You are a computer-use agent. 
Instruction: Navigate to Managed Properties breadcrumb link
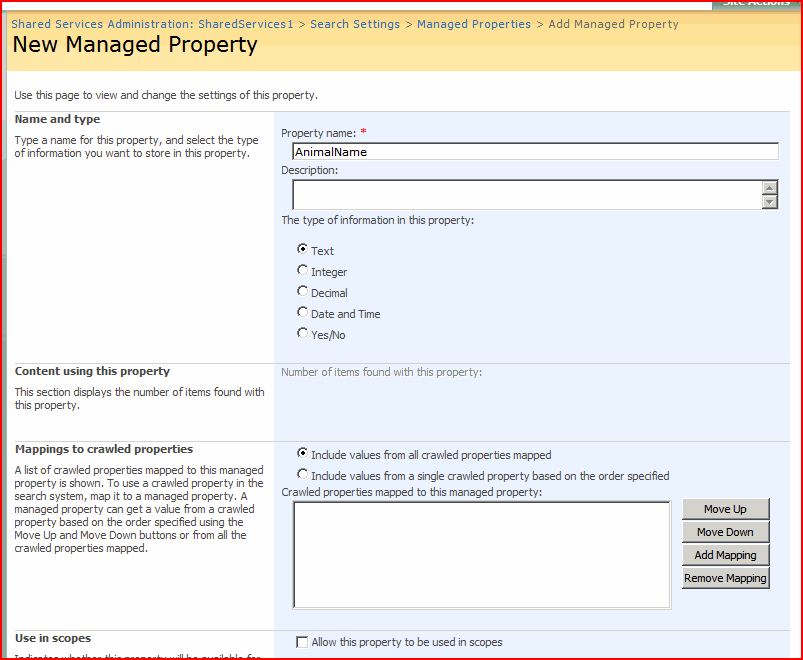[x=474, y=24]
